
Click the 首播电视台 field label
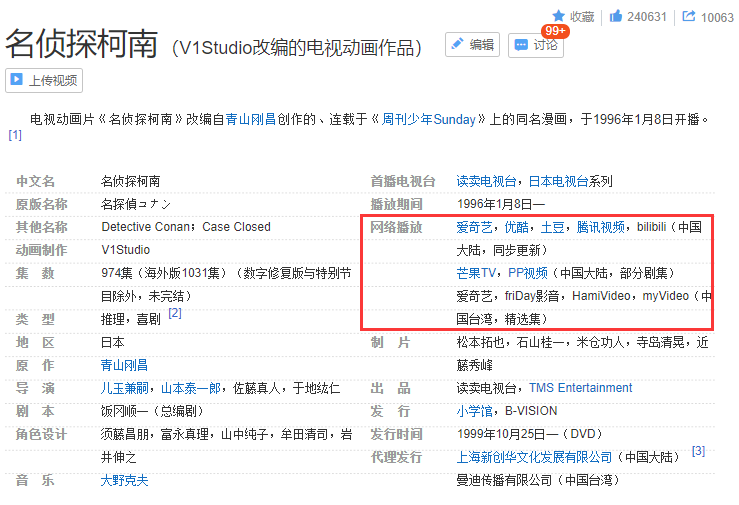pos(402,182)
